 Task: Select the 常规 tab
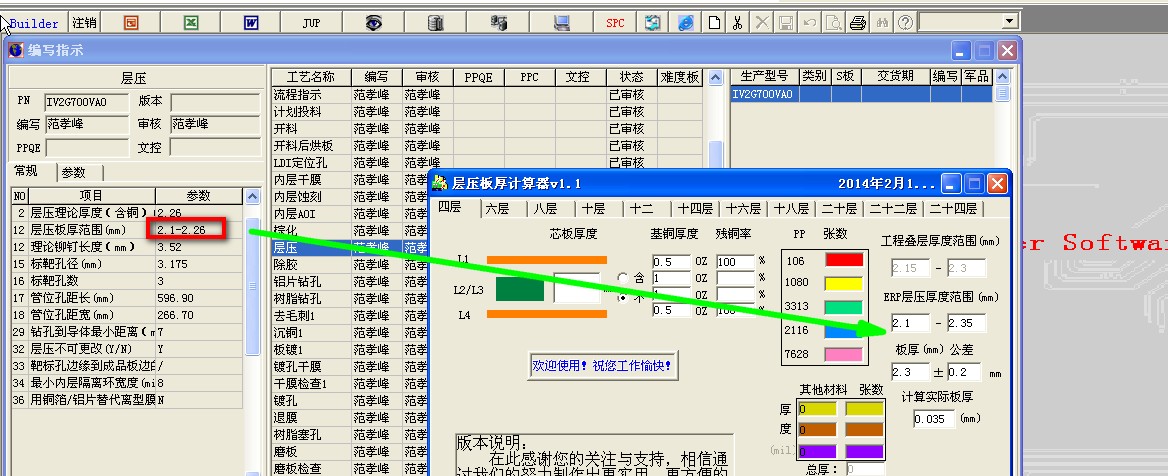point(26,171)
